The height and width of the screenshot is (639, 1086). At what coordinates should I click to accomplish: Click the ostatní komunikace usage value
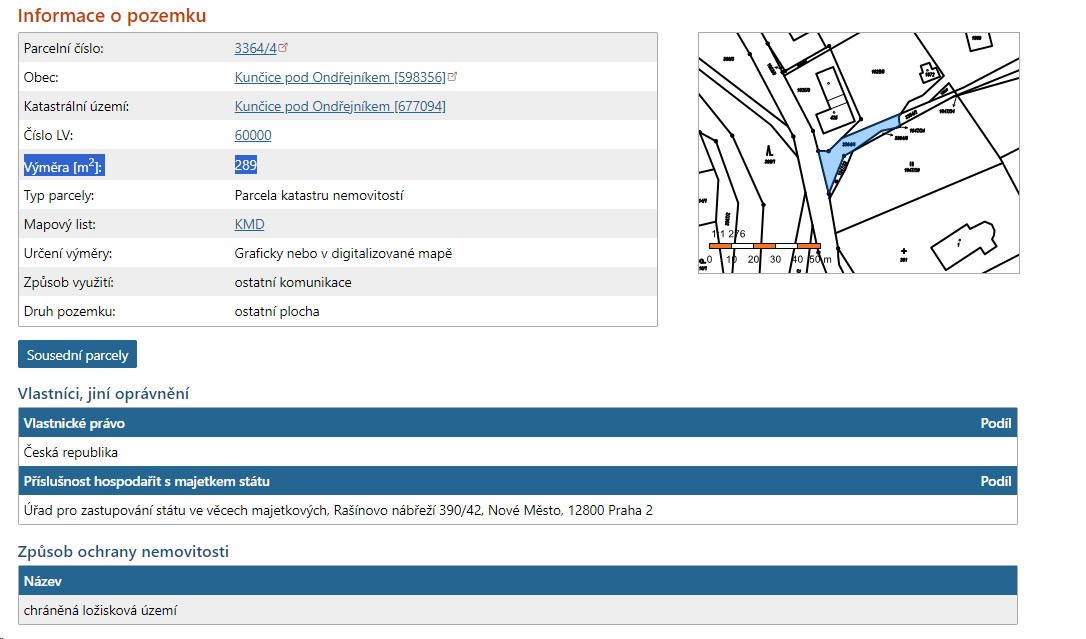click(293, 282)
